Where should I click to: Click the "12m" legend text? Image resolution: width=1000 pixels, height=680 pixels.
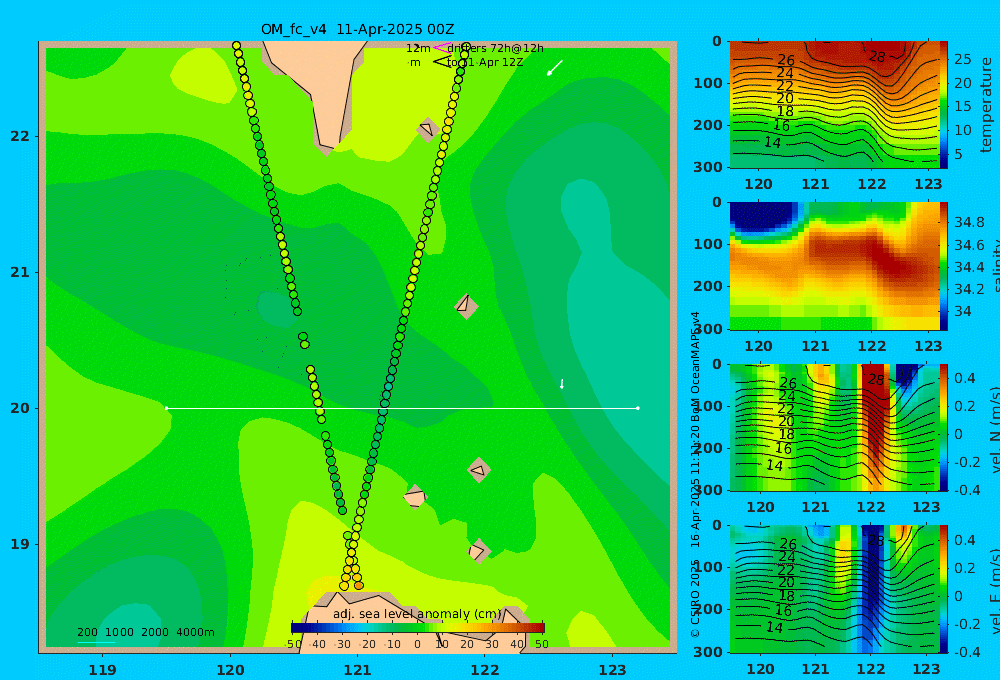click(x=418, y=48)
